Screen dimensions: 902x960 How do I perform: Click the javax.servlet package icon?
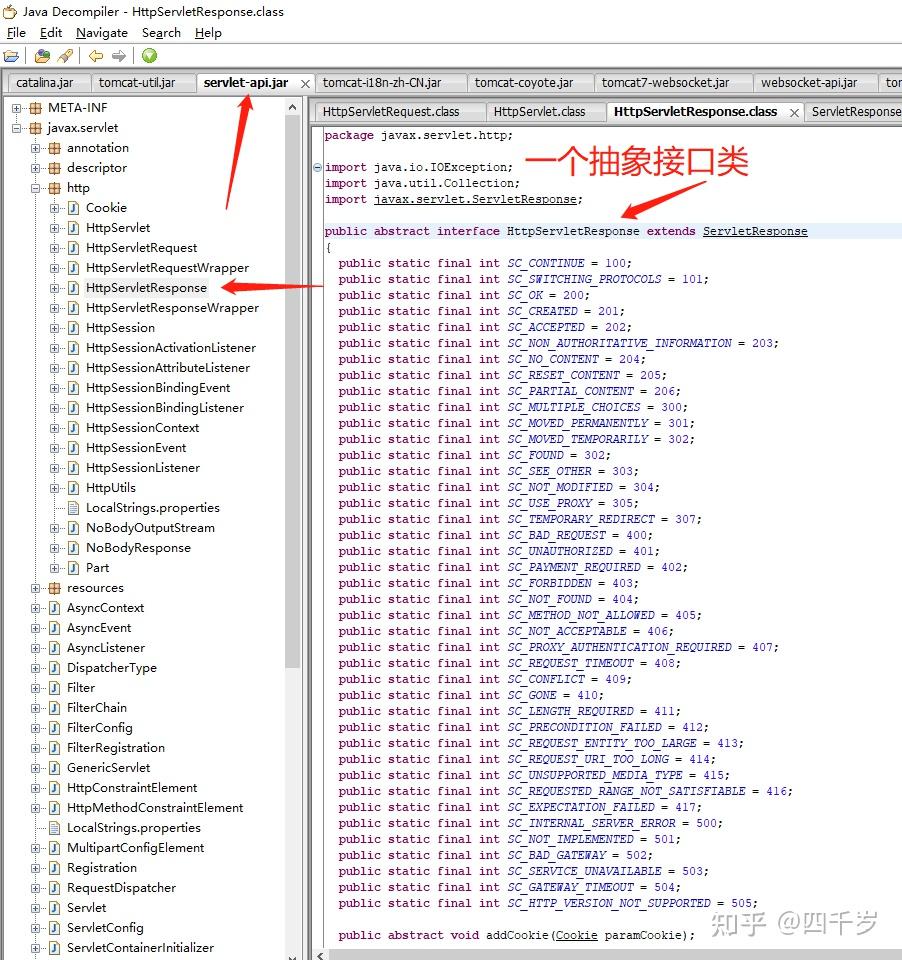click(36, 129)
